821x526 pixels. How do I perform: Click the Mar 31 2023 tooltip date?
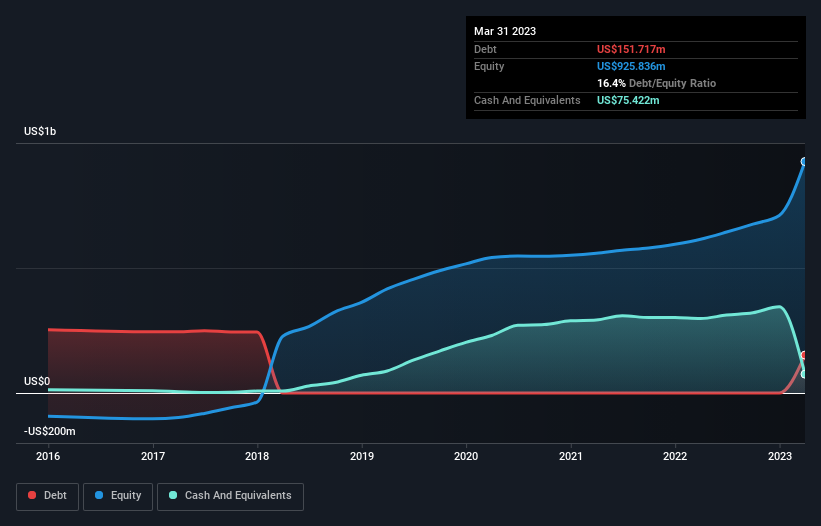coord(505,31)
